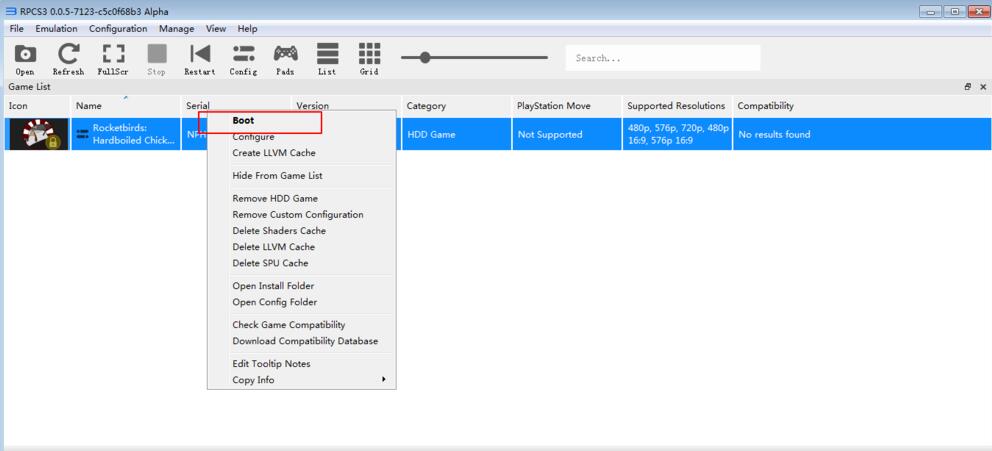Click the game Search field
Screen dimensions: 992x451
click(662, 58)
